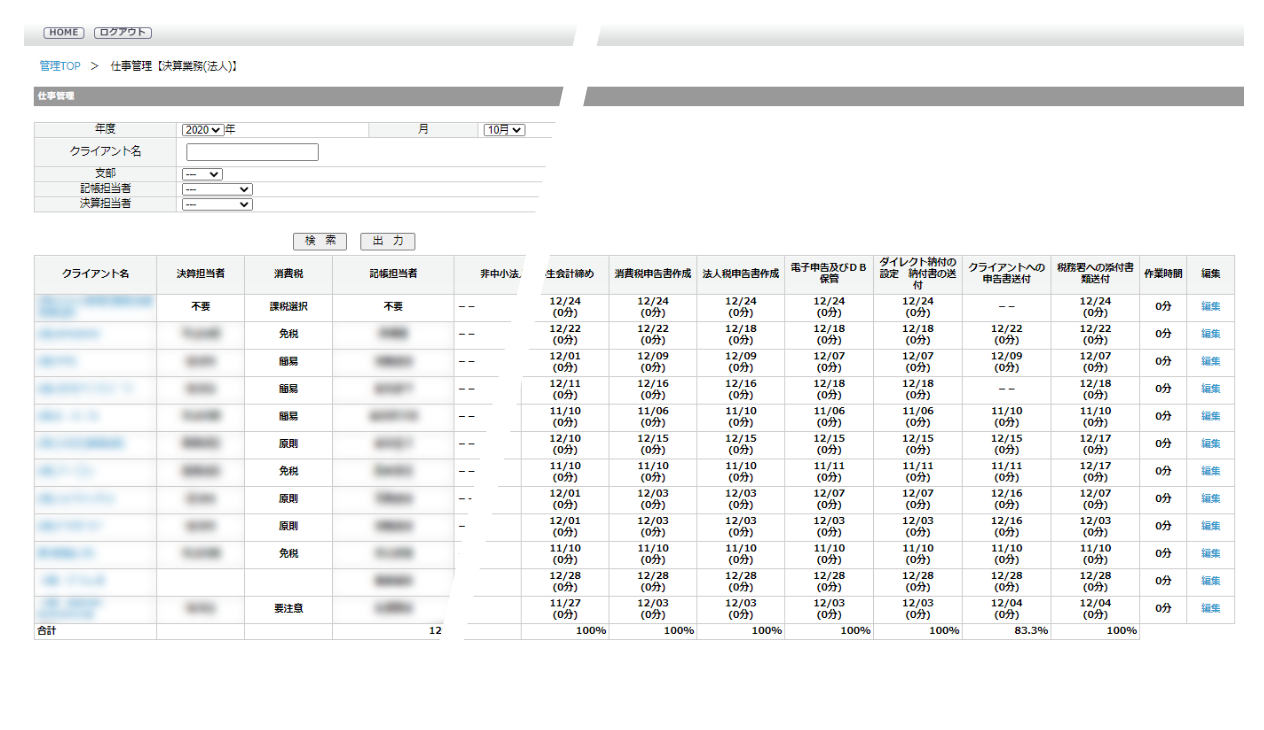The image size is (1264, 730).
Task: Click 編集 for the row dated 12/28
Action: [1210, 581]
